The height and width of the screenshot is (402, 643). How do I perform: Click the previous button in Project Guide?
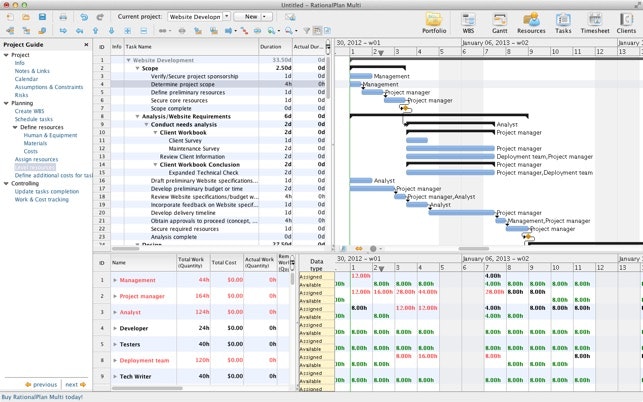(x=41, y=384)
